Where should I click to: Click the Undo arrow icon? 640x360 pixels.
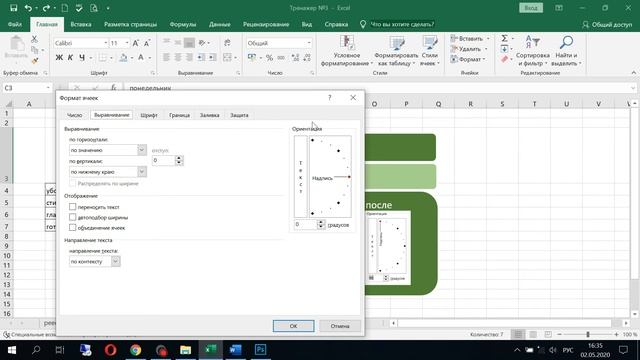pyautogui.click(x=28, y=8)
